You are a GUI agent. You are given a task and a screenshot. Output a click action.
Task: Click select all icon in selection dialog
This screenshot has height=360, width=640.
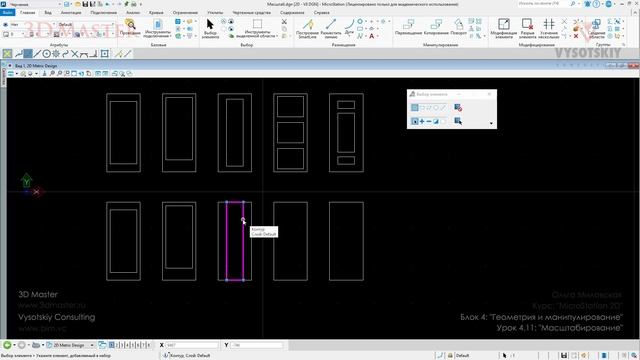[458, 121]
